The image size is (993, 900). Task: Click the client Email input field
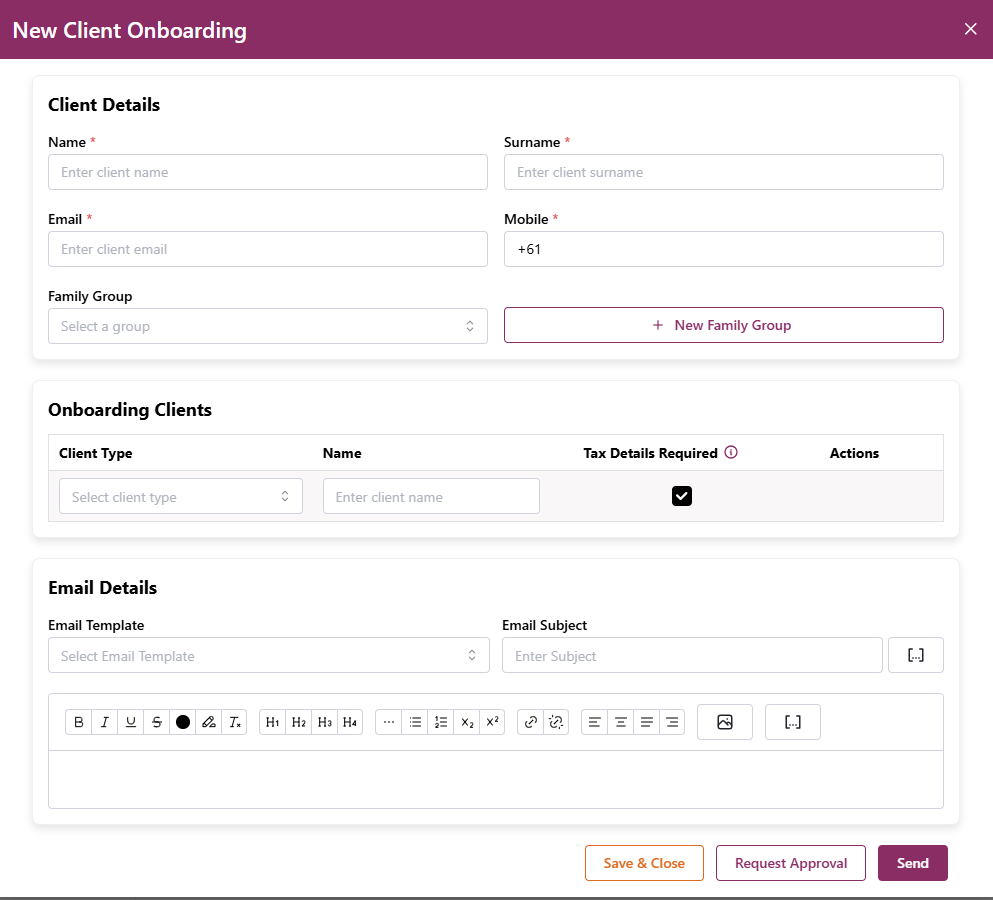(268, 249)
